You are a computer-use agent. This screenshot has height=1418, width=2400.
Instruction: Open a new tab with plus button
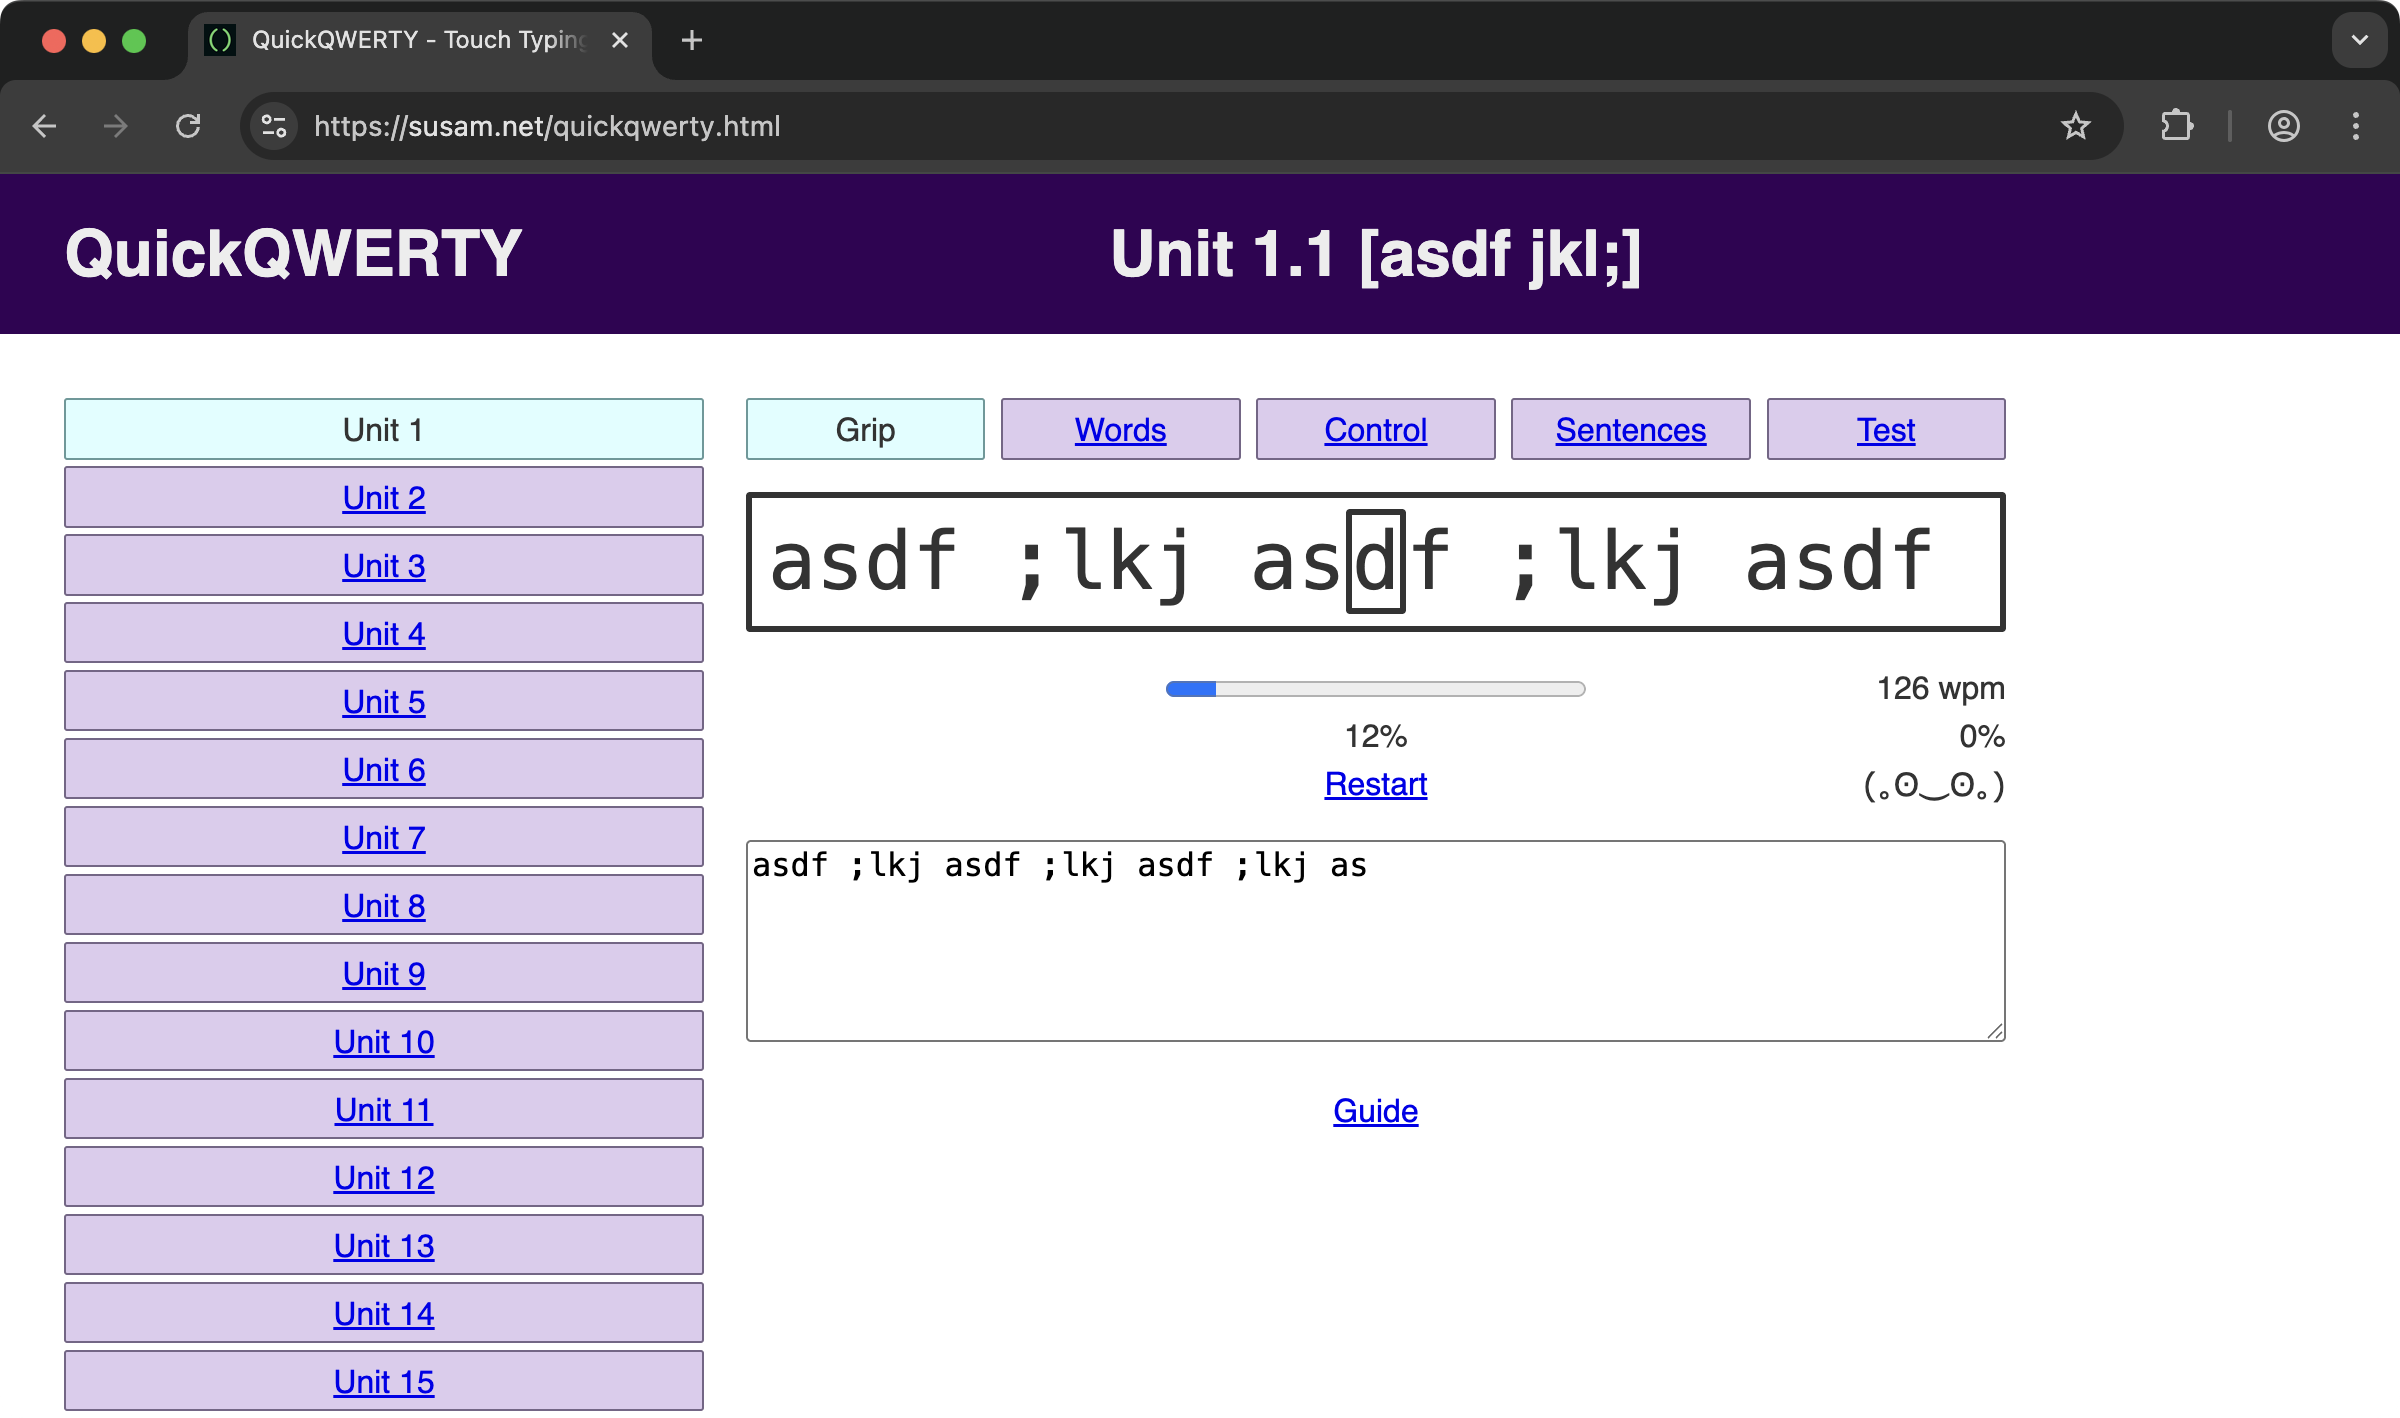(x=691, y=40)
